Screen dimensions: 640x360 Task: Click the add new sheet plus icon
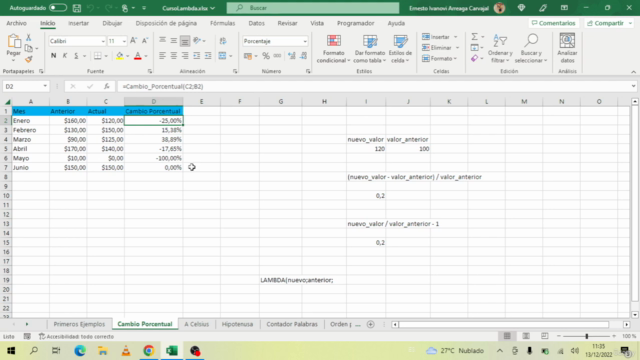click(x=370, y=324)
